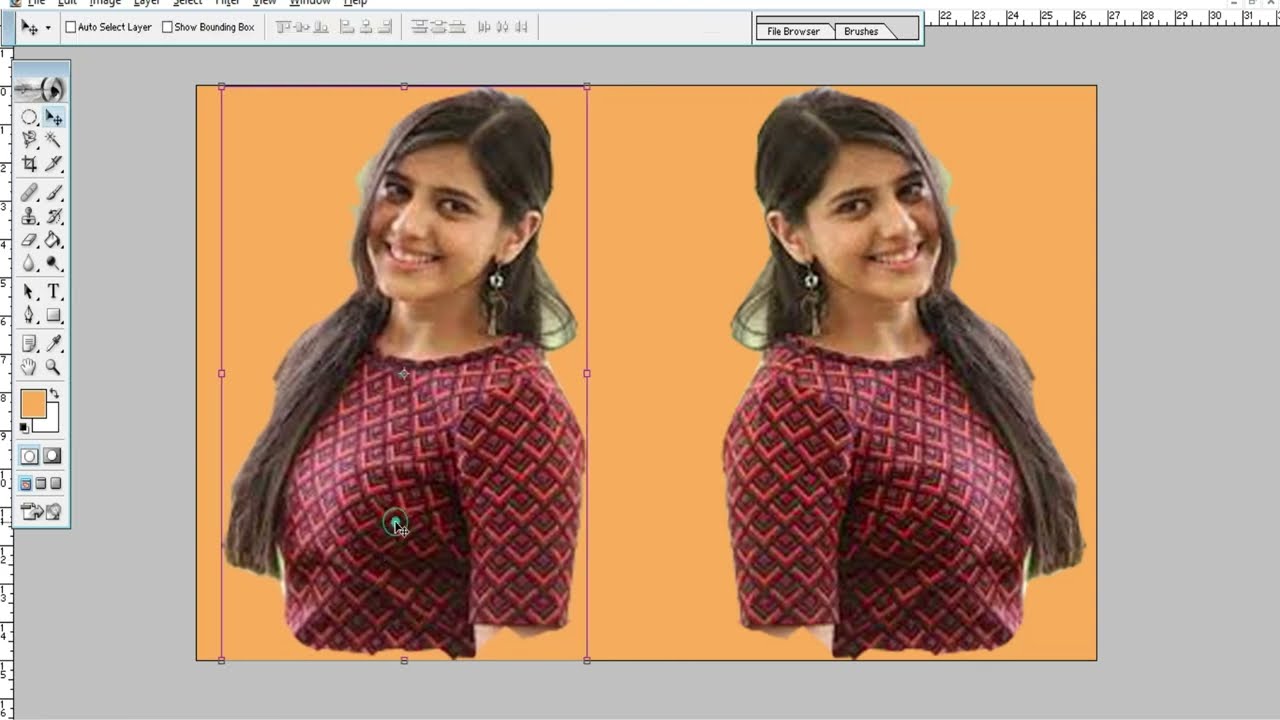The width and height of the screenshot is (1280, 720).
Task: Open the Filter menu
Action: point(228,3)
